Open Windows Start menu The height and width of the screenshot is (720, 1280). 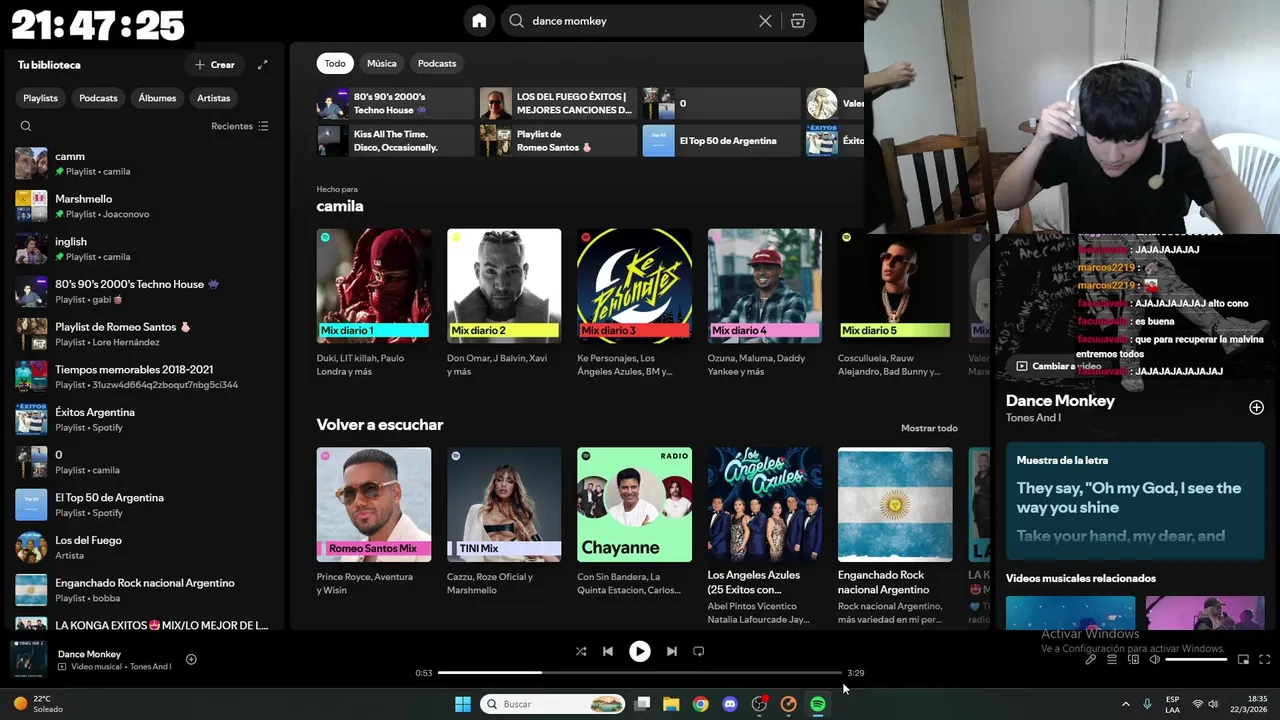462,704
